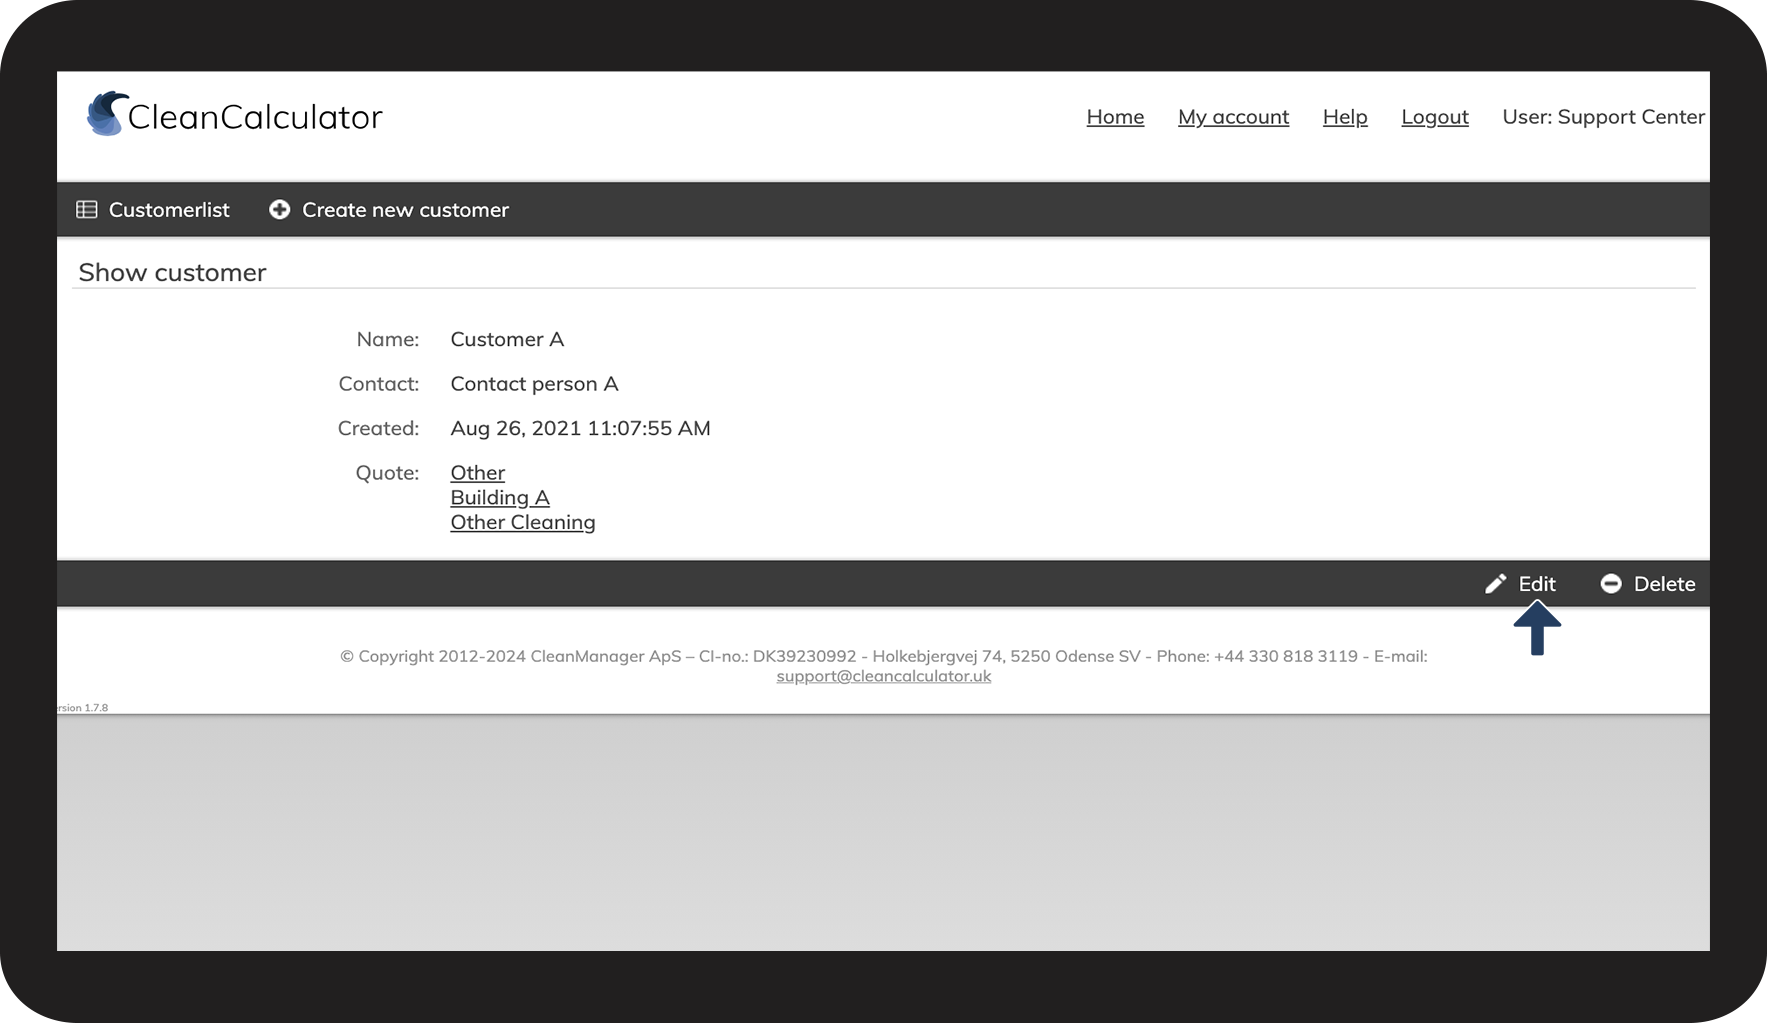1767x1023 pixels.
Task: Click the User: Support Center label
Action: click(1603, 117)
